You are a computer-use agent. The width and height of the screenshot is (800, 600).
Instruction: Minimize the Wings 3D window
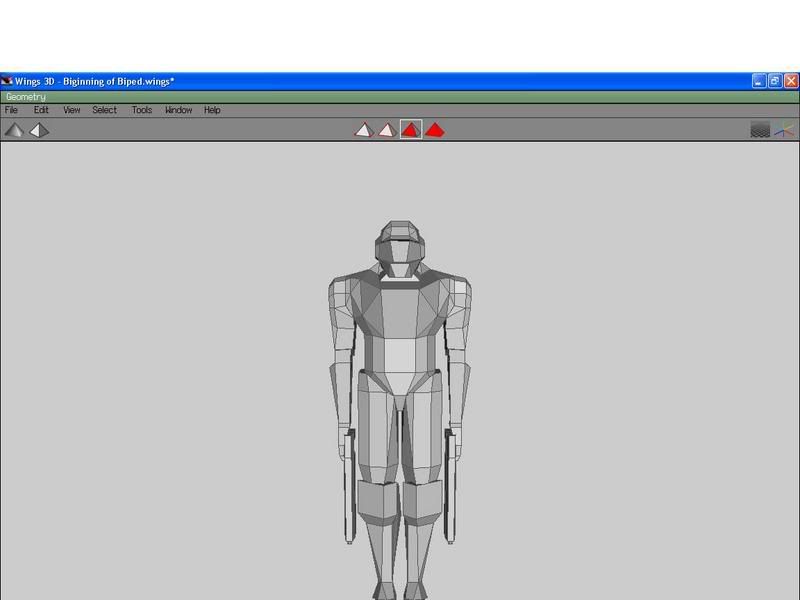759,81
